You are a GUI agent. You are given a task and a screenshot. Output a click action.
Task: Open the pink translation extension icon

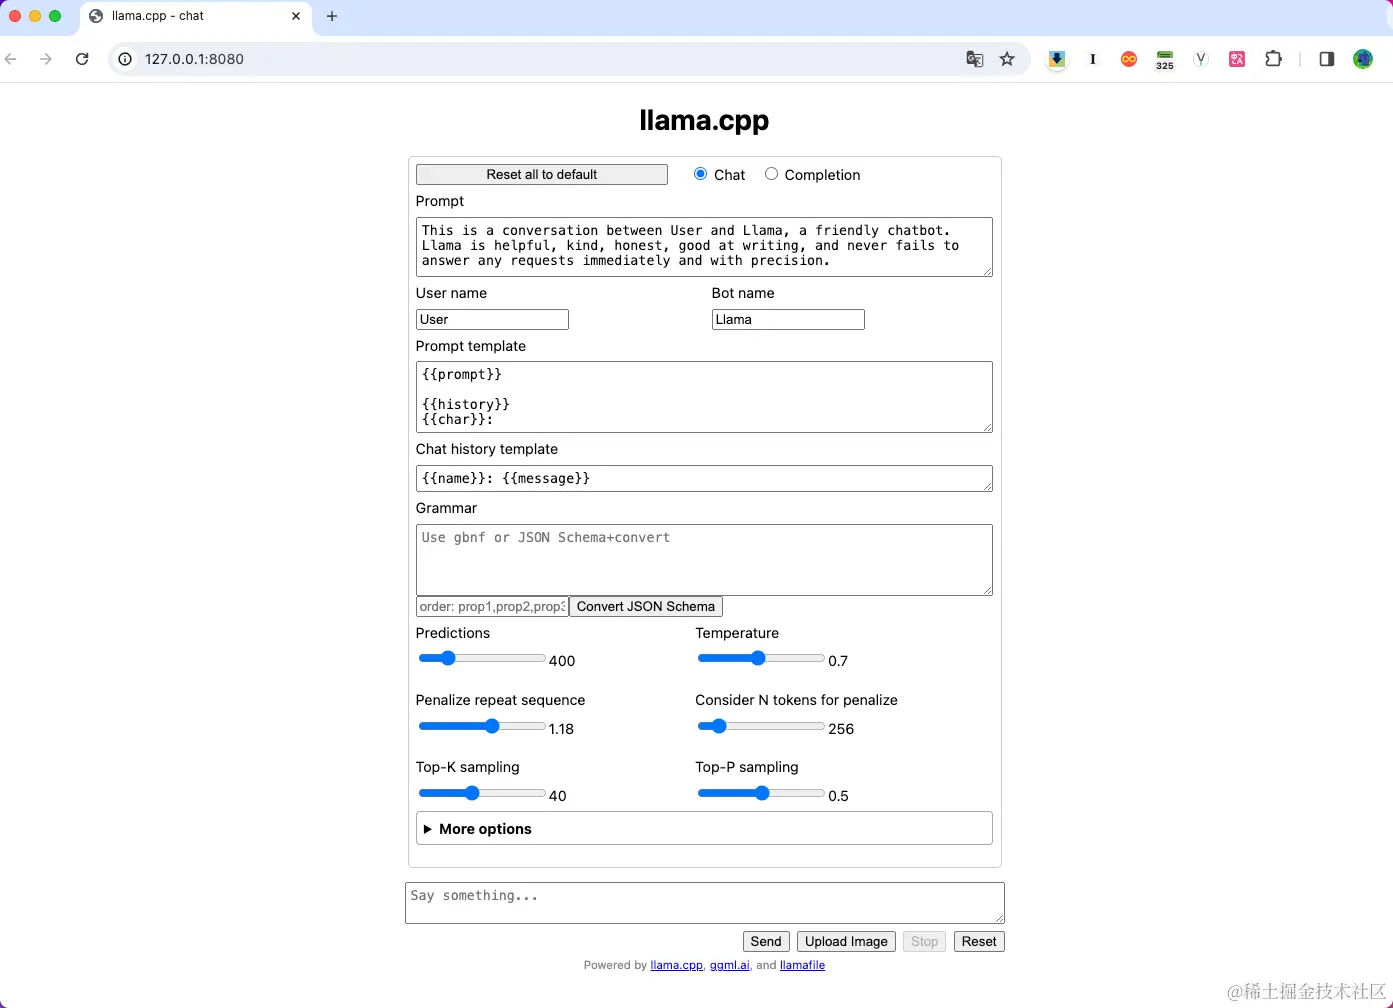(1237, 59)
